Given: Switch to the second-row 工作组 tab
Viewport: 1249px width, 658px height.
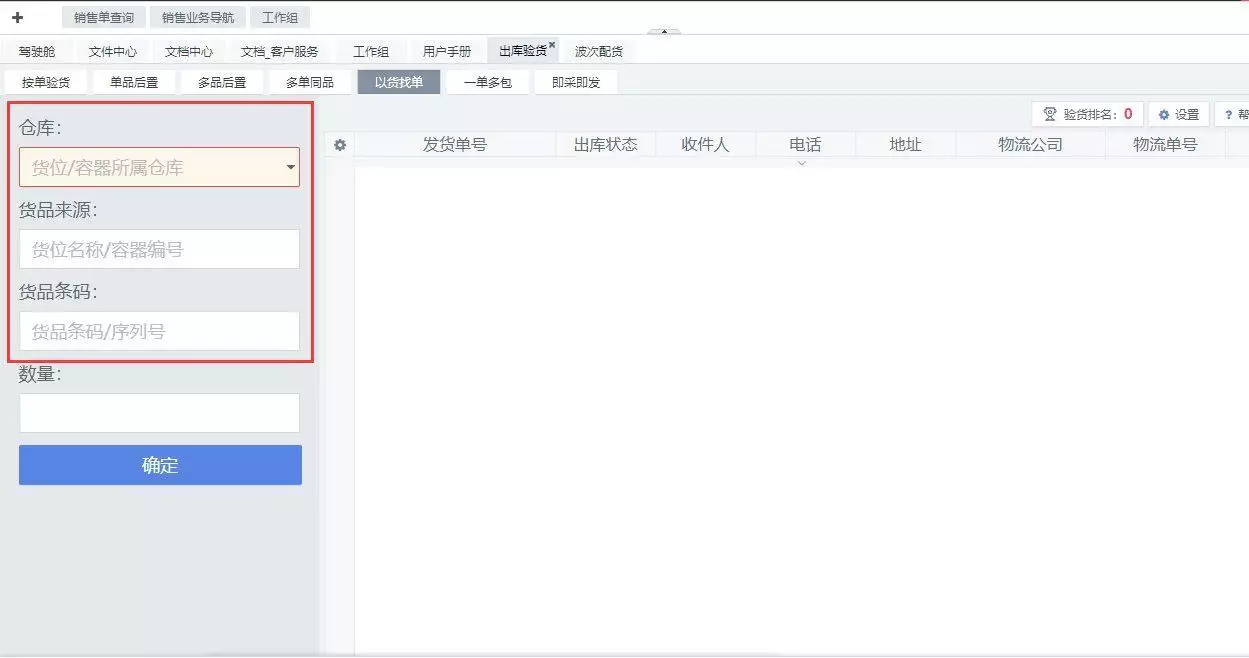Looking at the screenshot, I should (x=371, y=51).
